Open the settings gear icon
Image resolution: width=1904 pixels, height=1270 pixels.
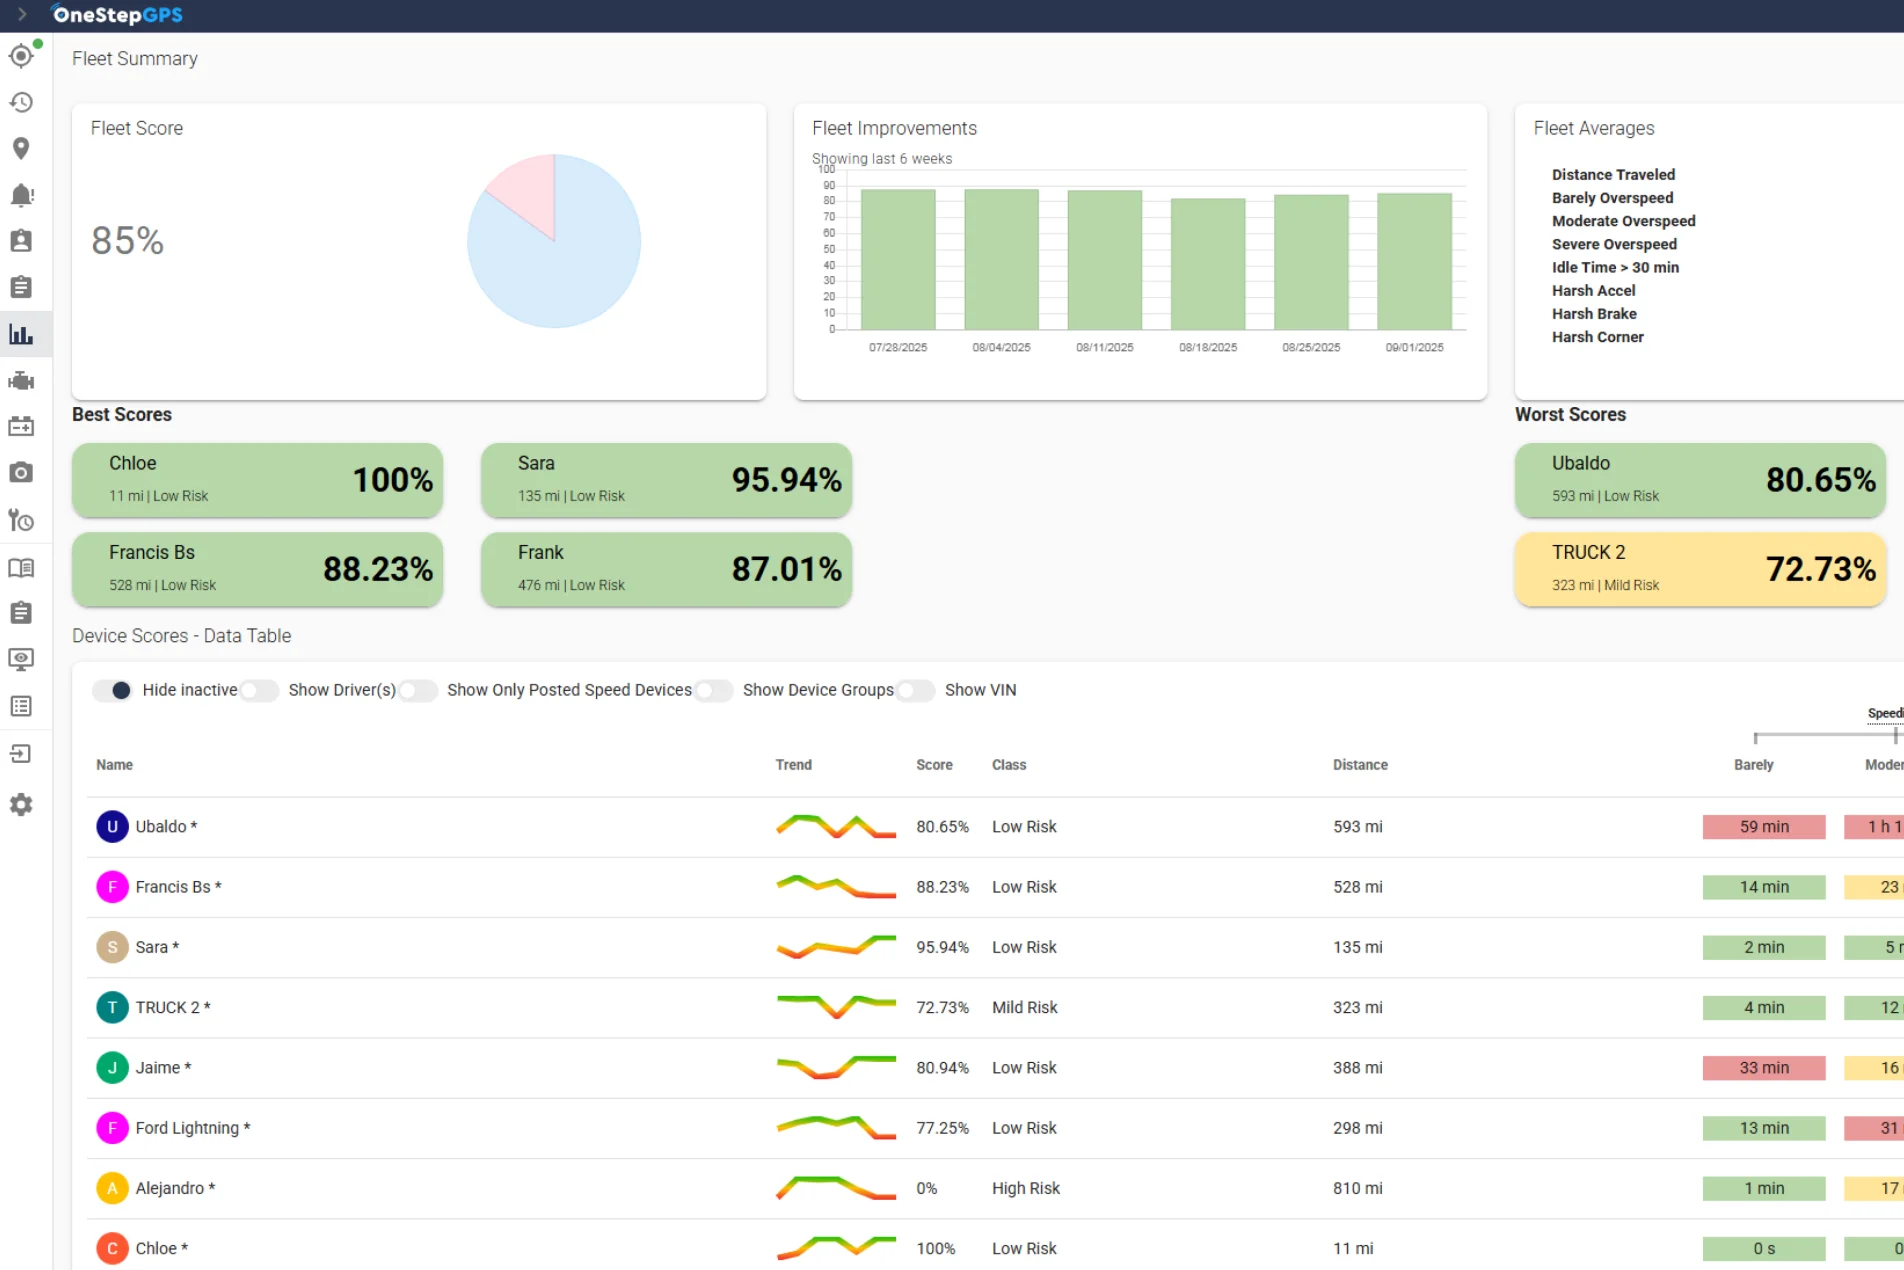click(21, 804)
